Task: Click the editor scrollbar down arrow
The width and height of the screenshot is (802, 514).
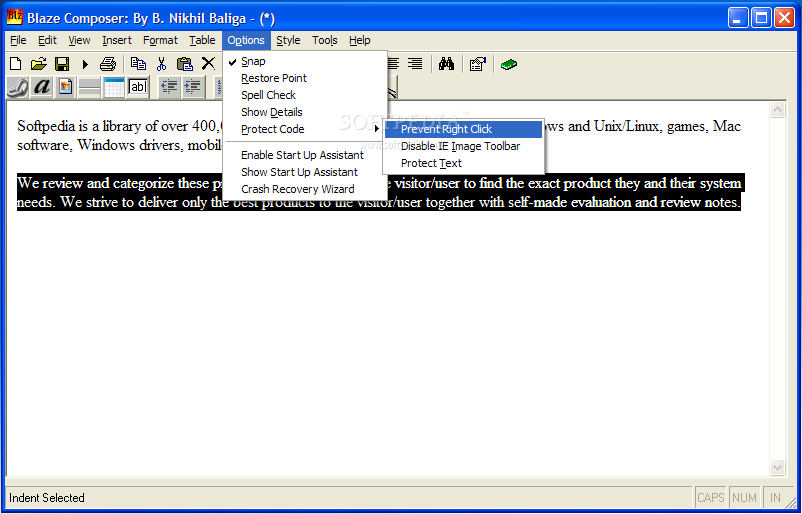Action: [777, 467]
